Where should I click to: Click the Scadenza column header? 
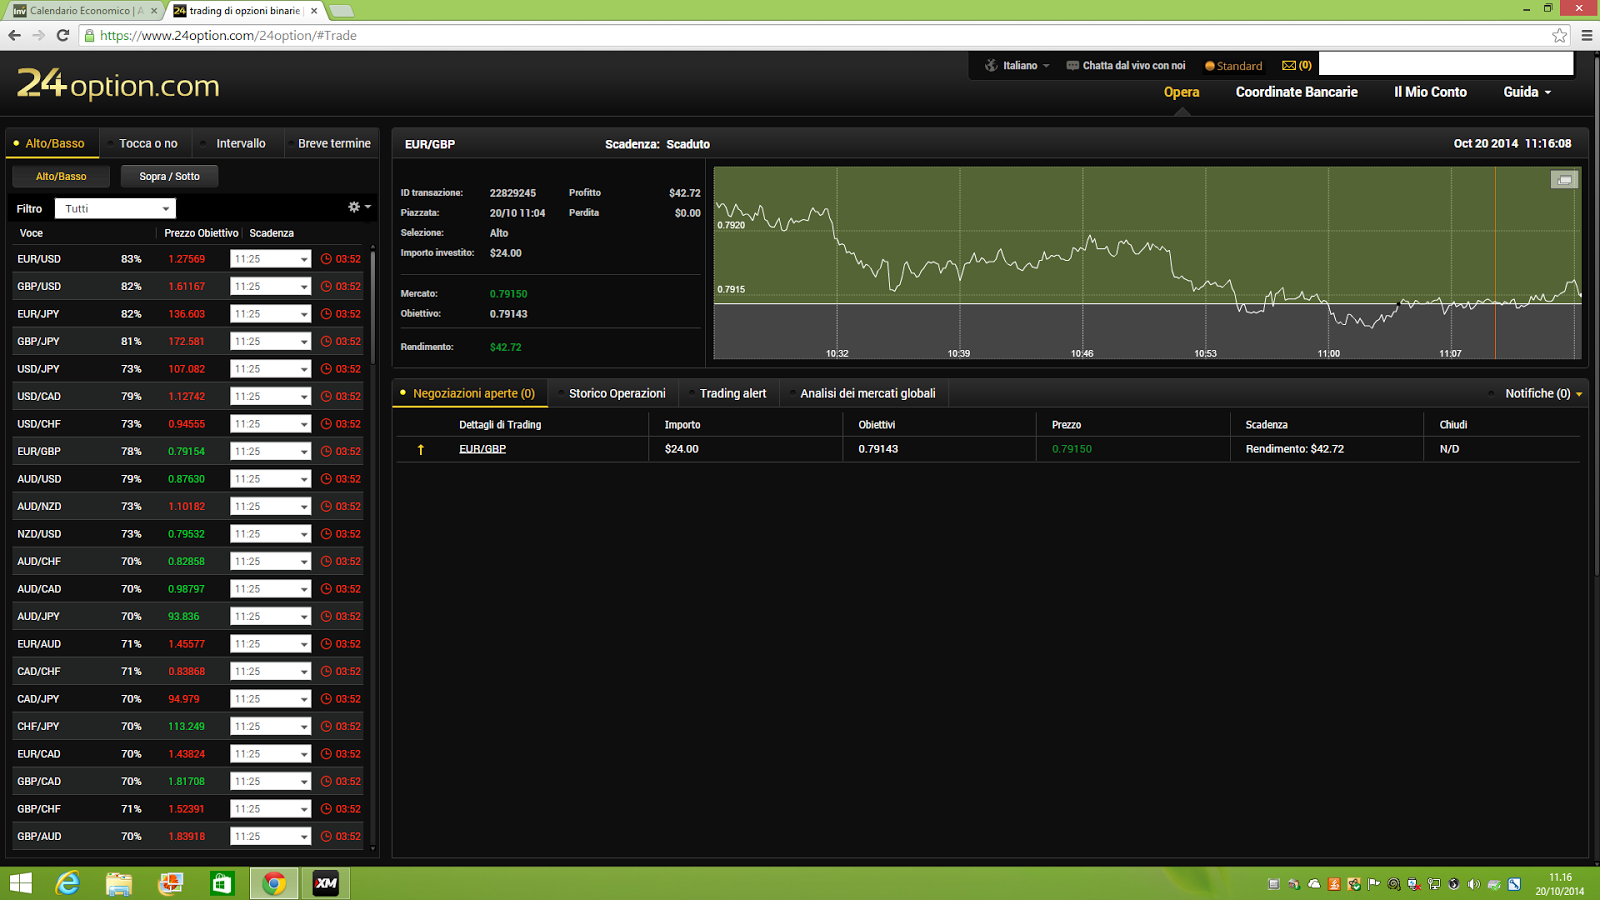coord(271,233)
